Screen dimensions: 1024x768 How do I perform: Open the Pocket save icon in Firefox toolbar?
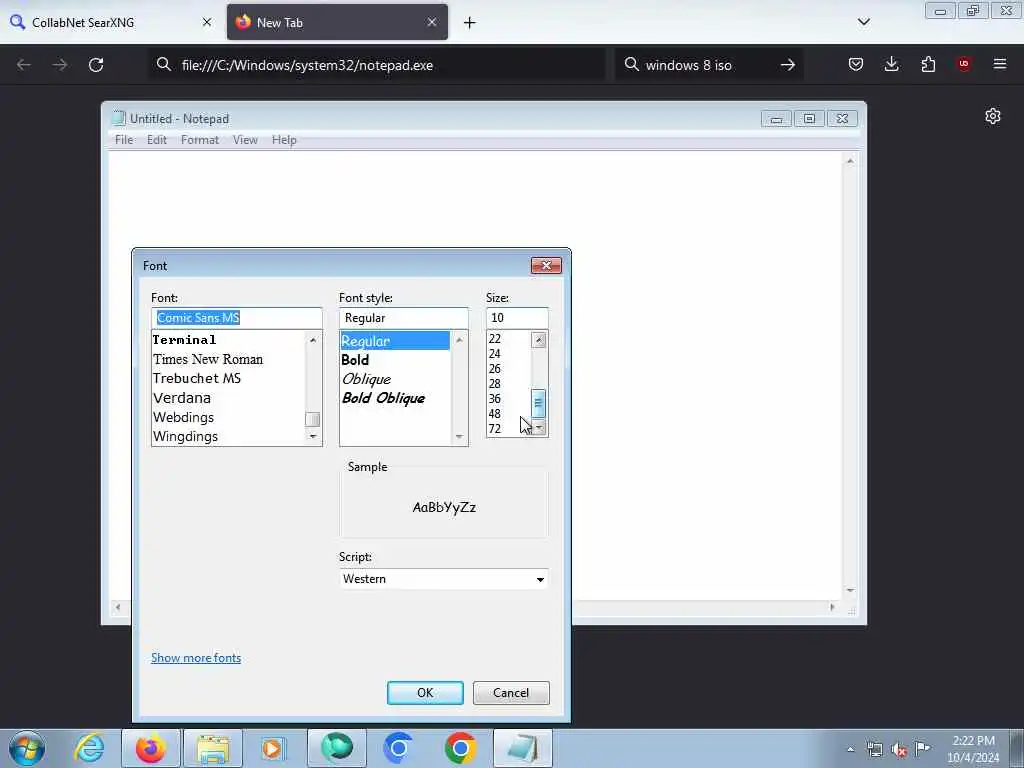[856, 64]
